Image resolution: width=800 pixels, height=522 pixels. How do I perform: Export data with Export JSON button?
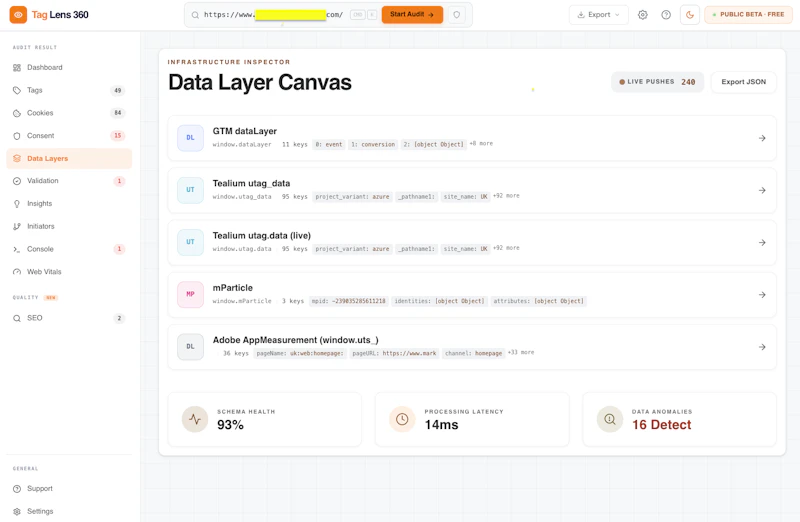pyautogui.click(x=743, y=82)
